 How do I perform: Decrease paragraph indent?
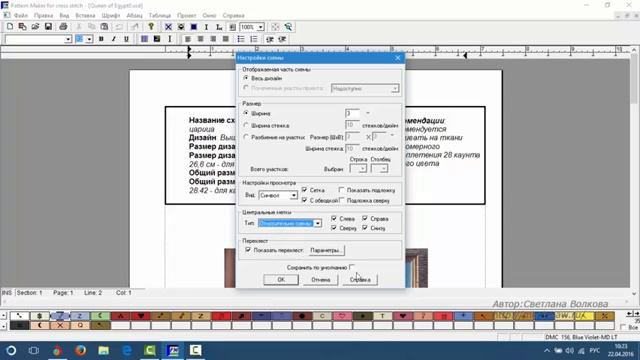[269, 39]
